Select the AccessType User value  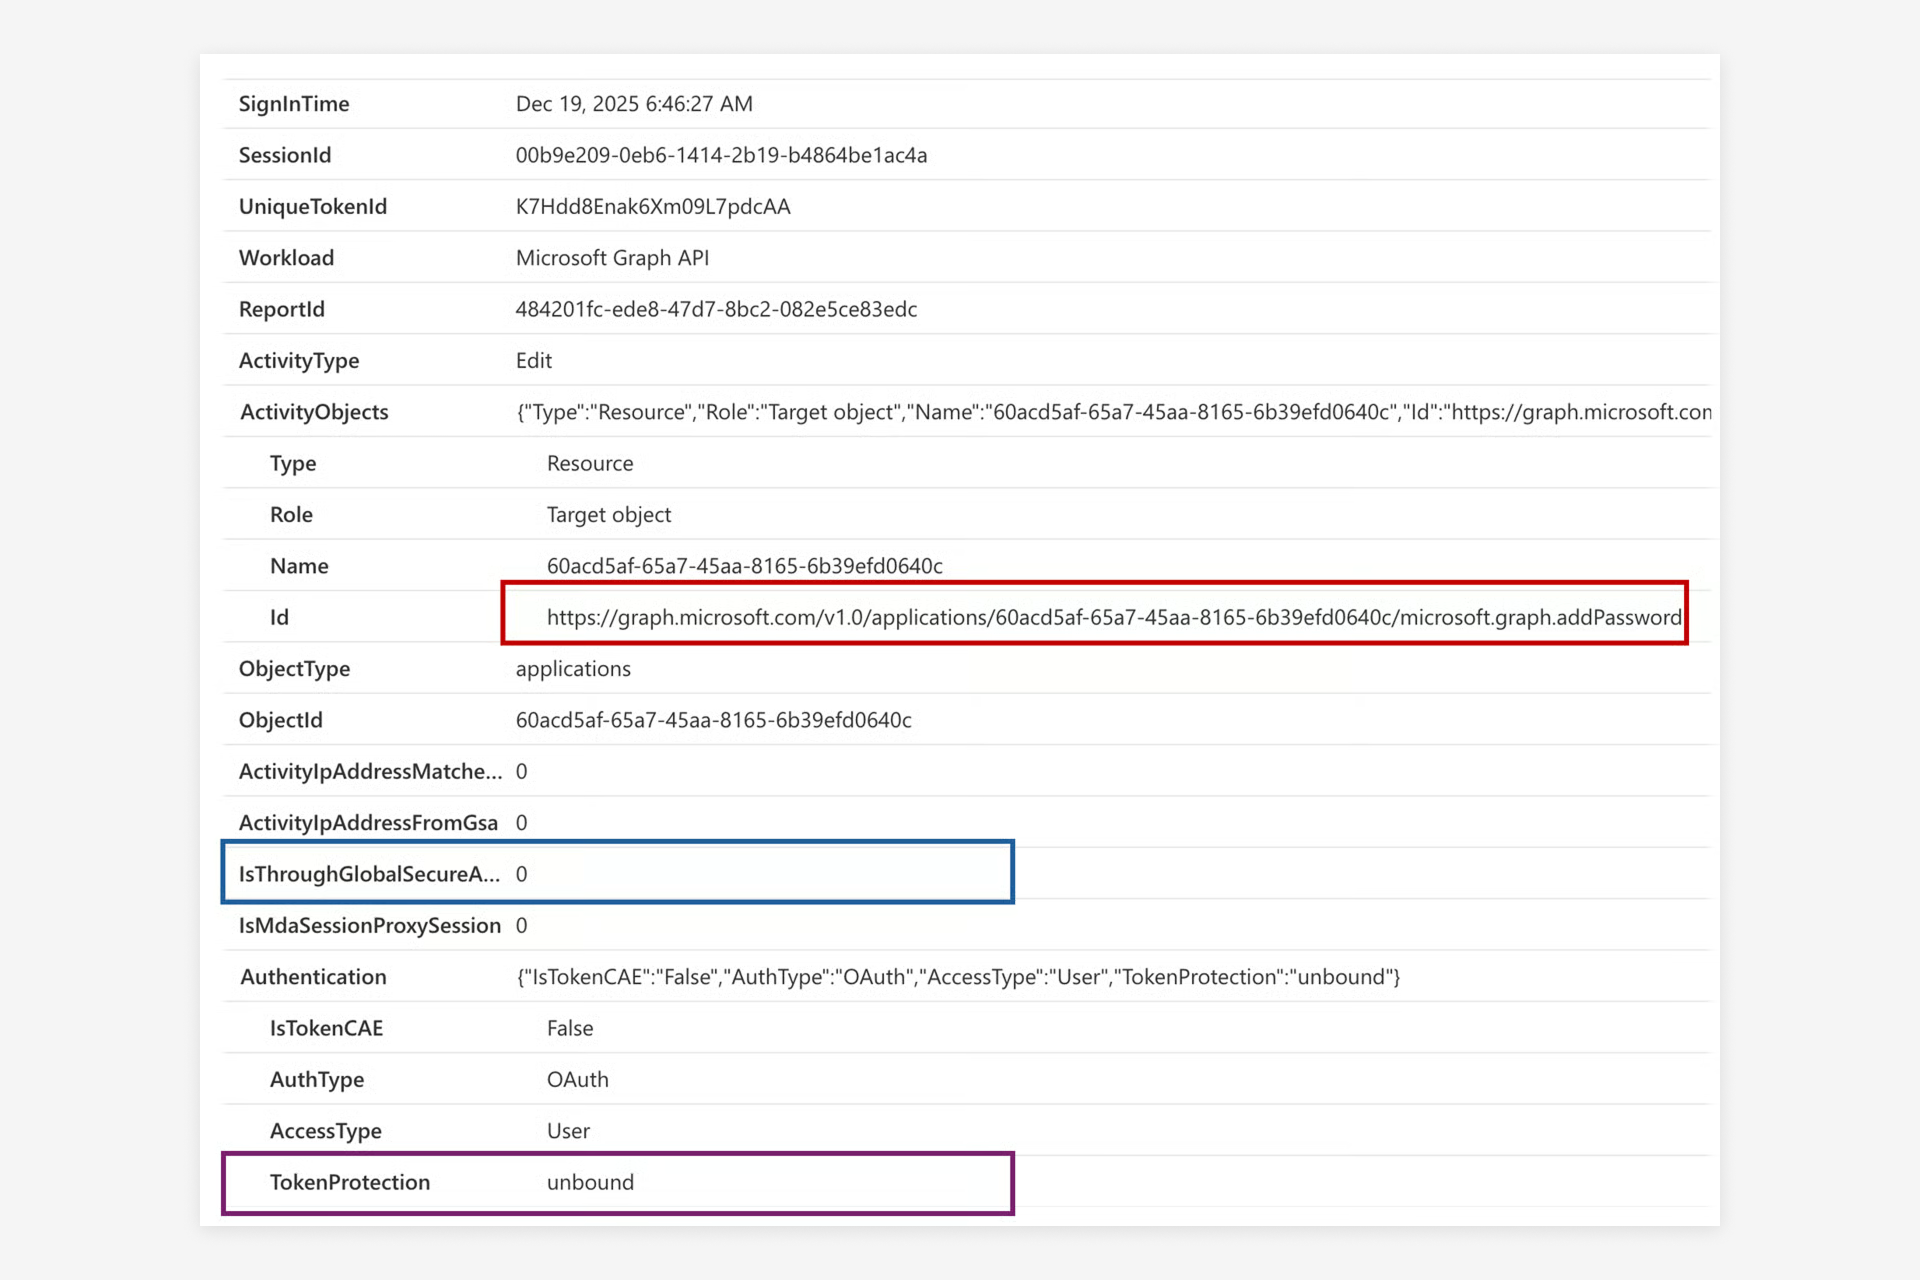[x=567, y=1130]
